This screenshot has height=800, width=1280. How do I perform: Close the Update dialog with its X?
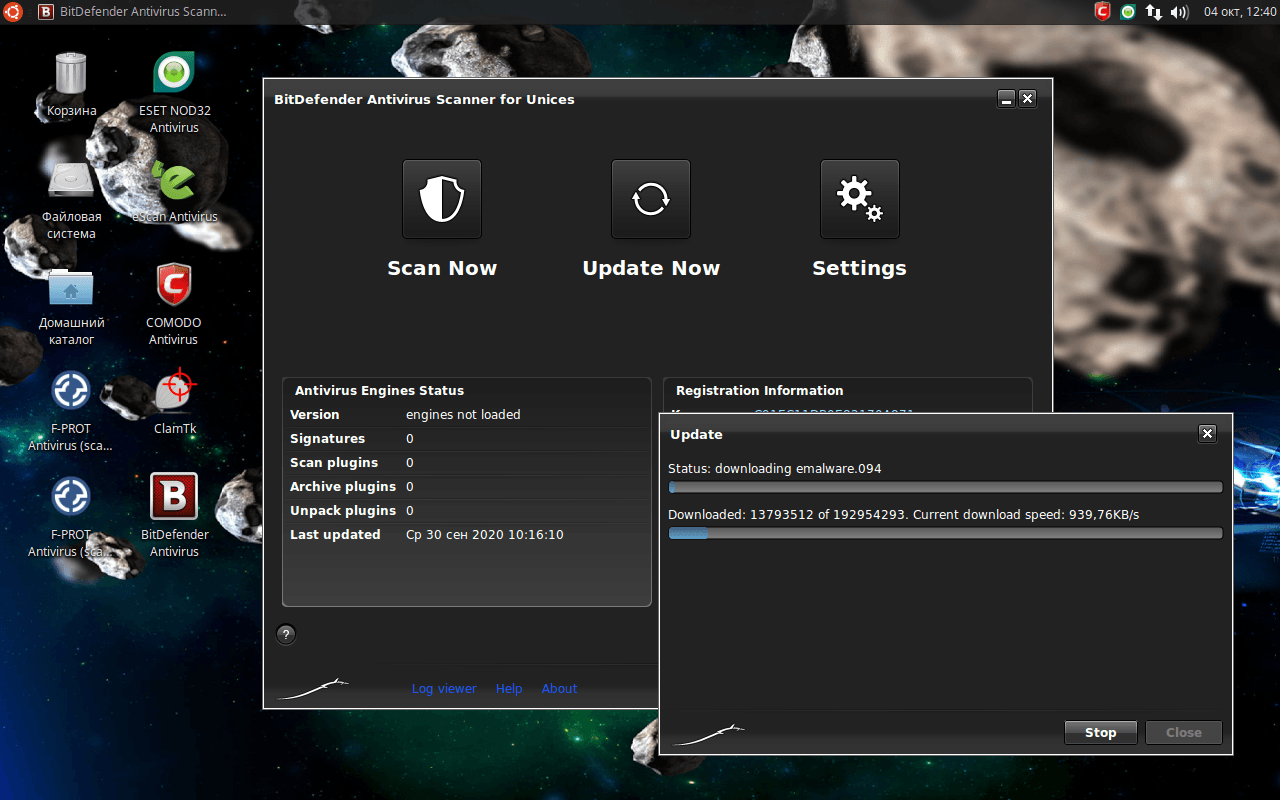click(x=1207, y=433)
